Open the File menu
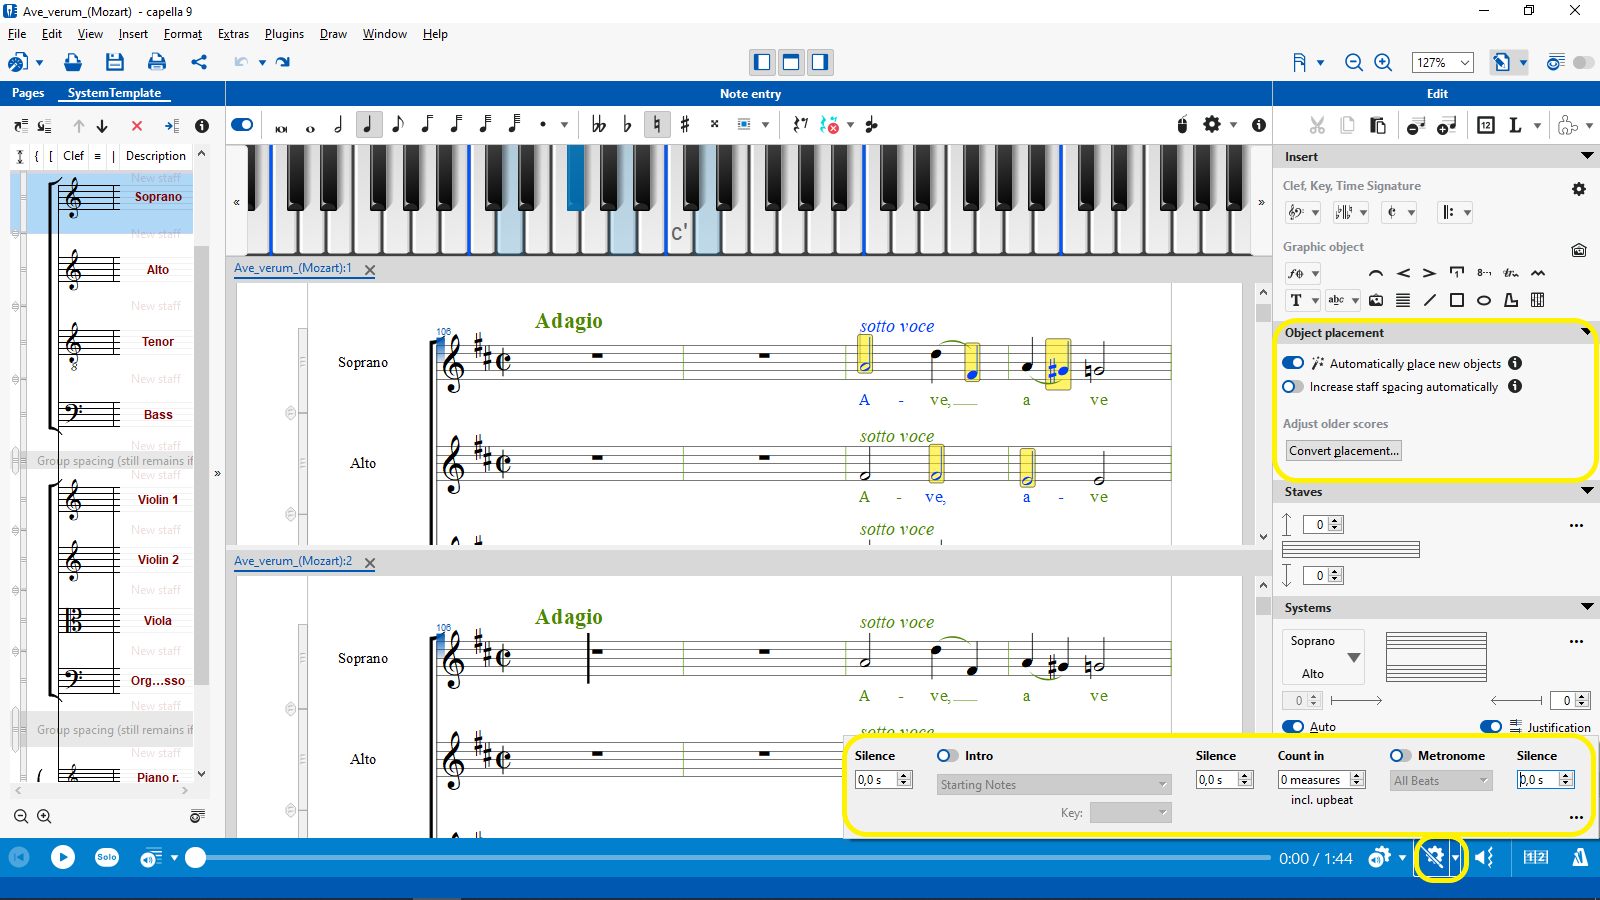Viewport: 1600px width, 900px height. [17, 34]
